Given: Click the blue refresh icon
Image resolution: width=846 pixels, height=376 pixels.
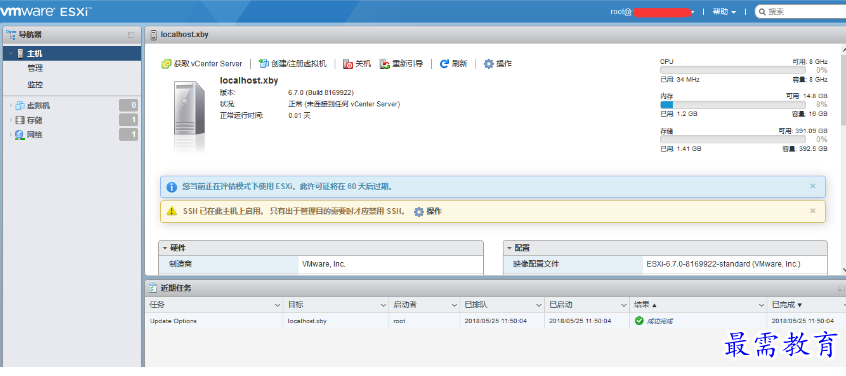Looking at the screenshot, I should (445, 64).
